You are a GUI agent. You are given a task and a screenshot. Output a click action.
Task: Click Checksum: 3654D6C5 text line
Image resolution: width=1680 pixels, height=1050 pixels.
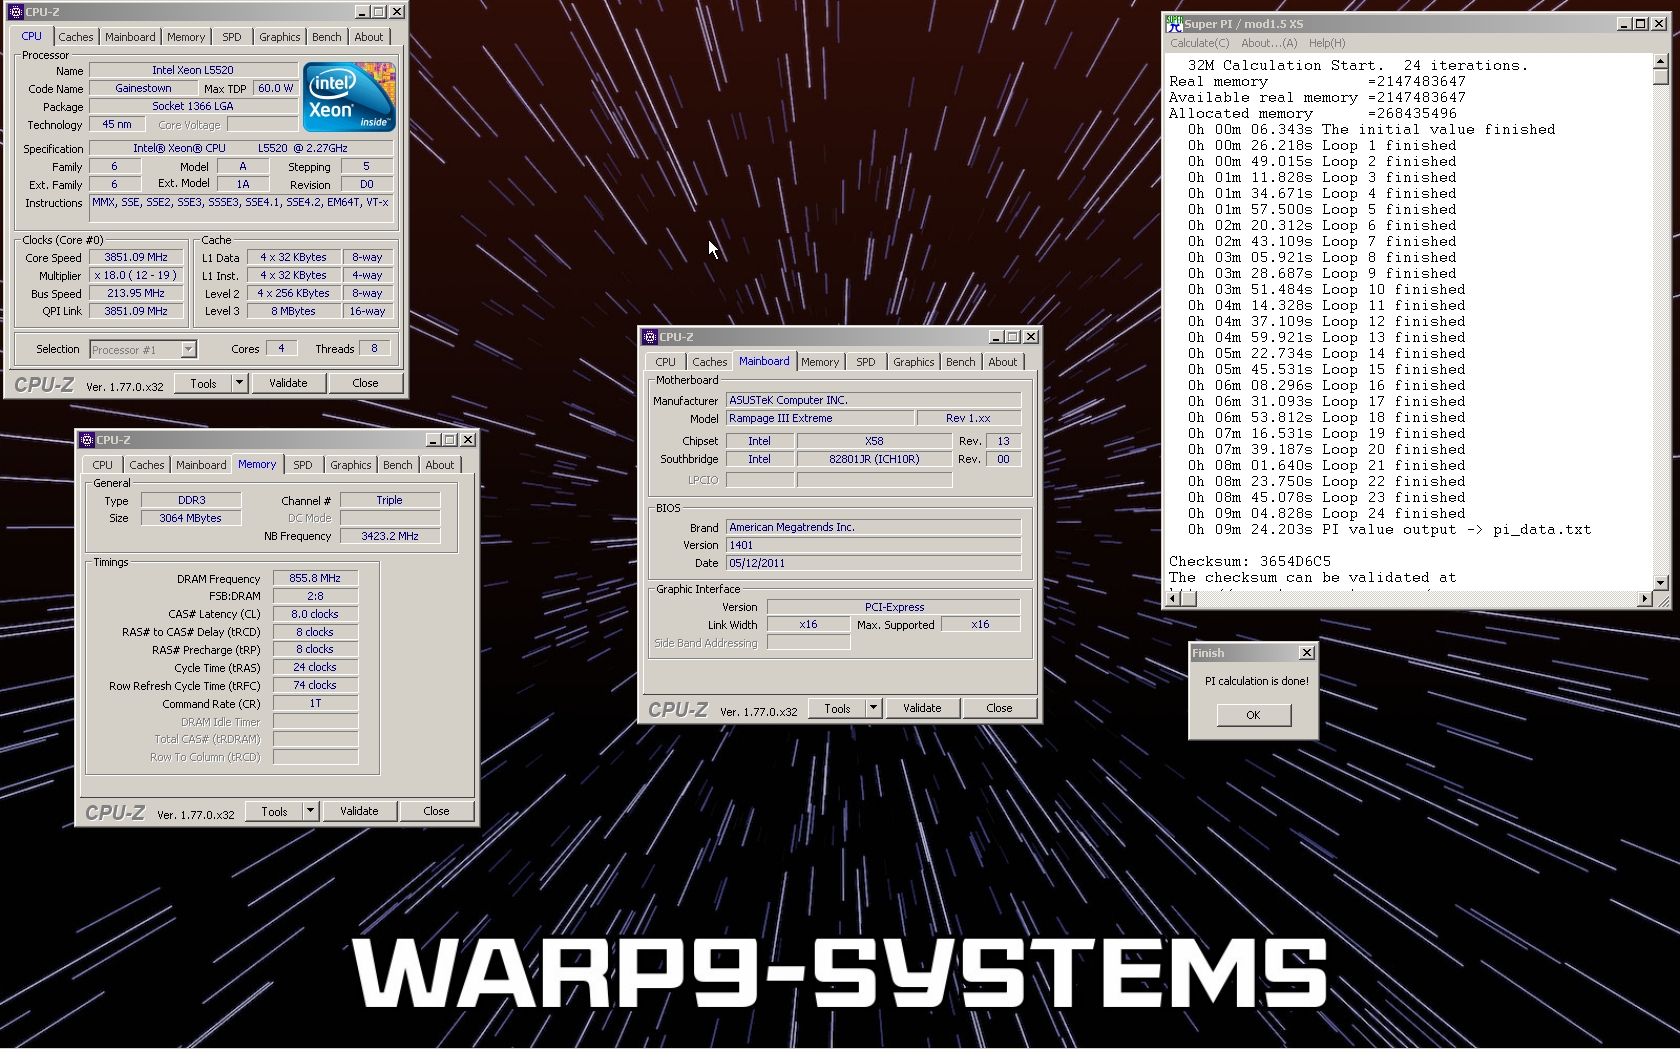1250,562
